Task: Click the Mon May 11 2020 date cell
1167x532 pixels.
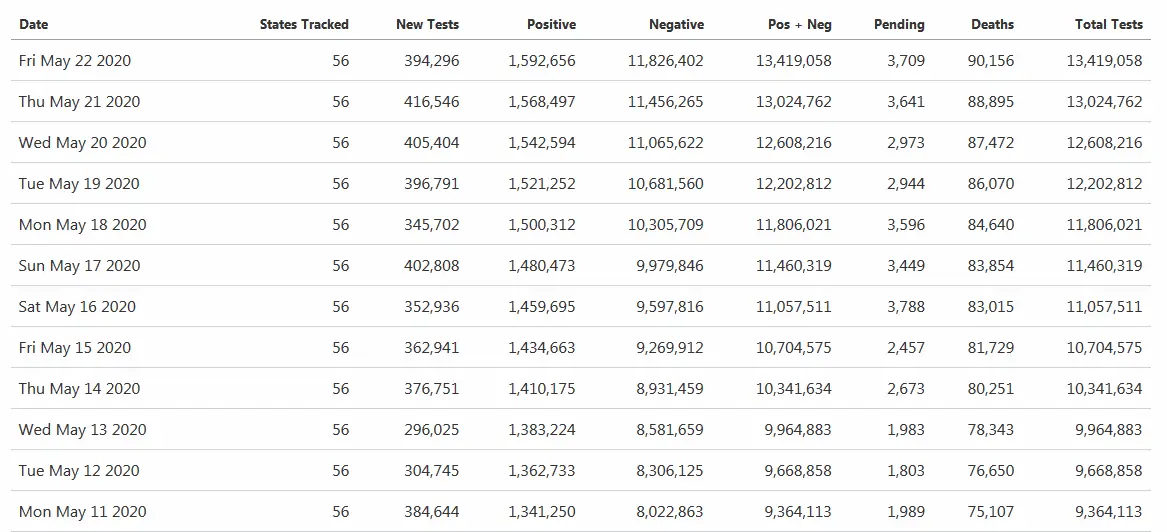Action: click(x=82, y=512)
